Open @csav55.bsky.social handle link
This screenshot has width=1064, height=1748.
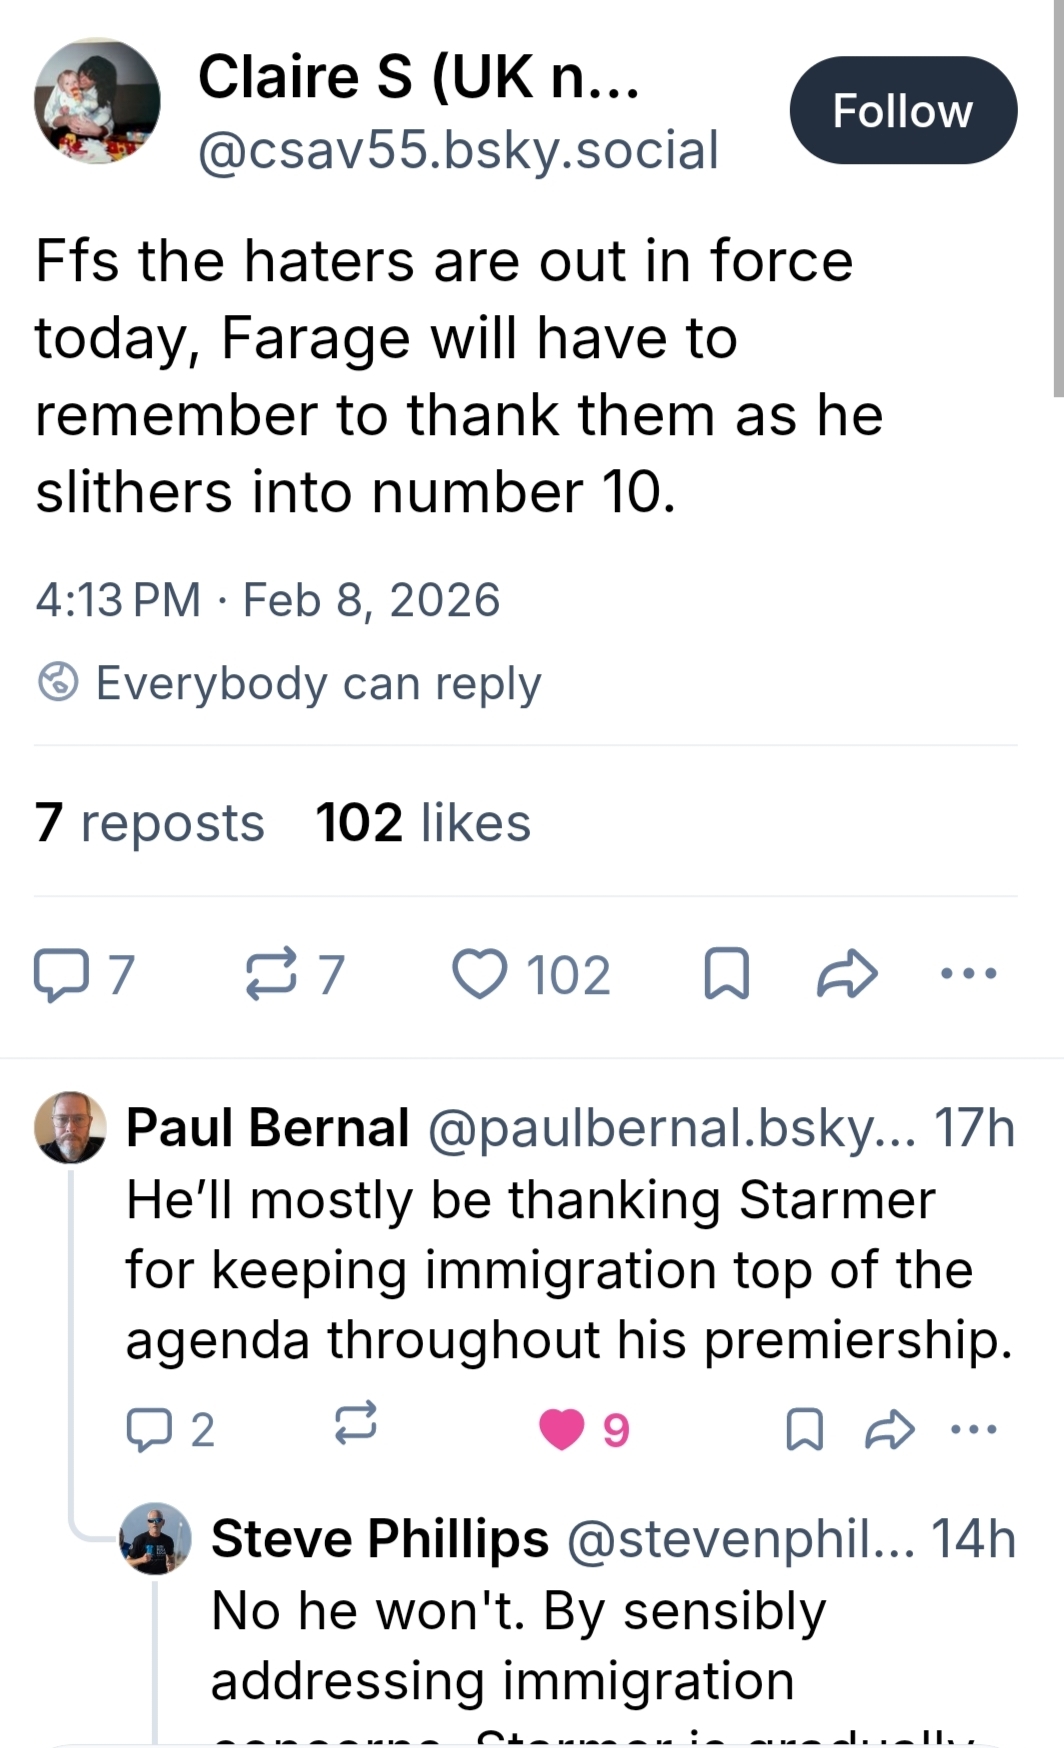point(458,150)
